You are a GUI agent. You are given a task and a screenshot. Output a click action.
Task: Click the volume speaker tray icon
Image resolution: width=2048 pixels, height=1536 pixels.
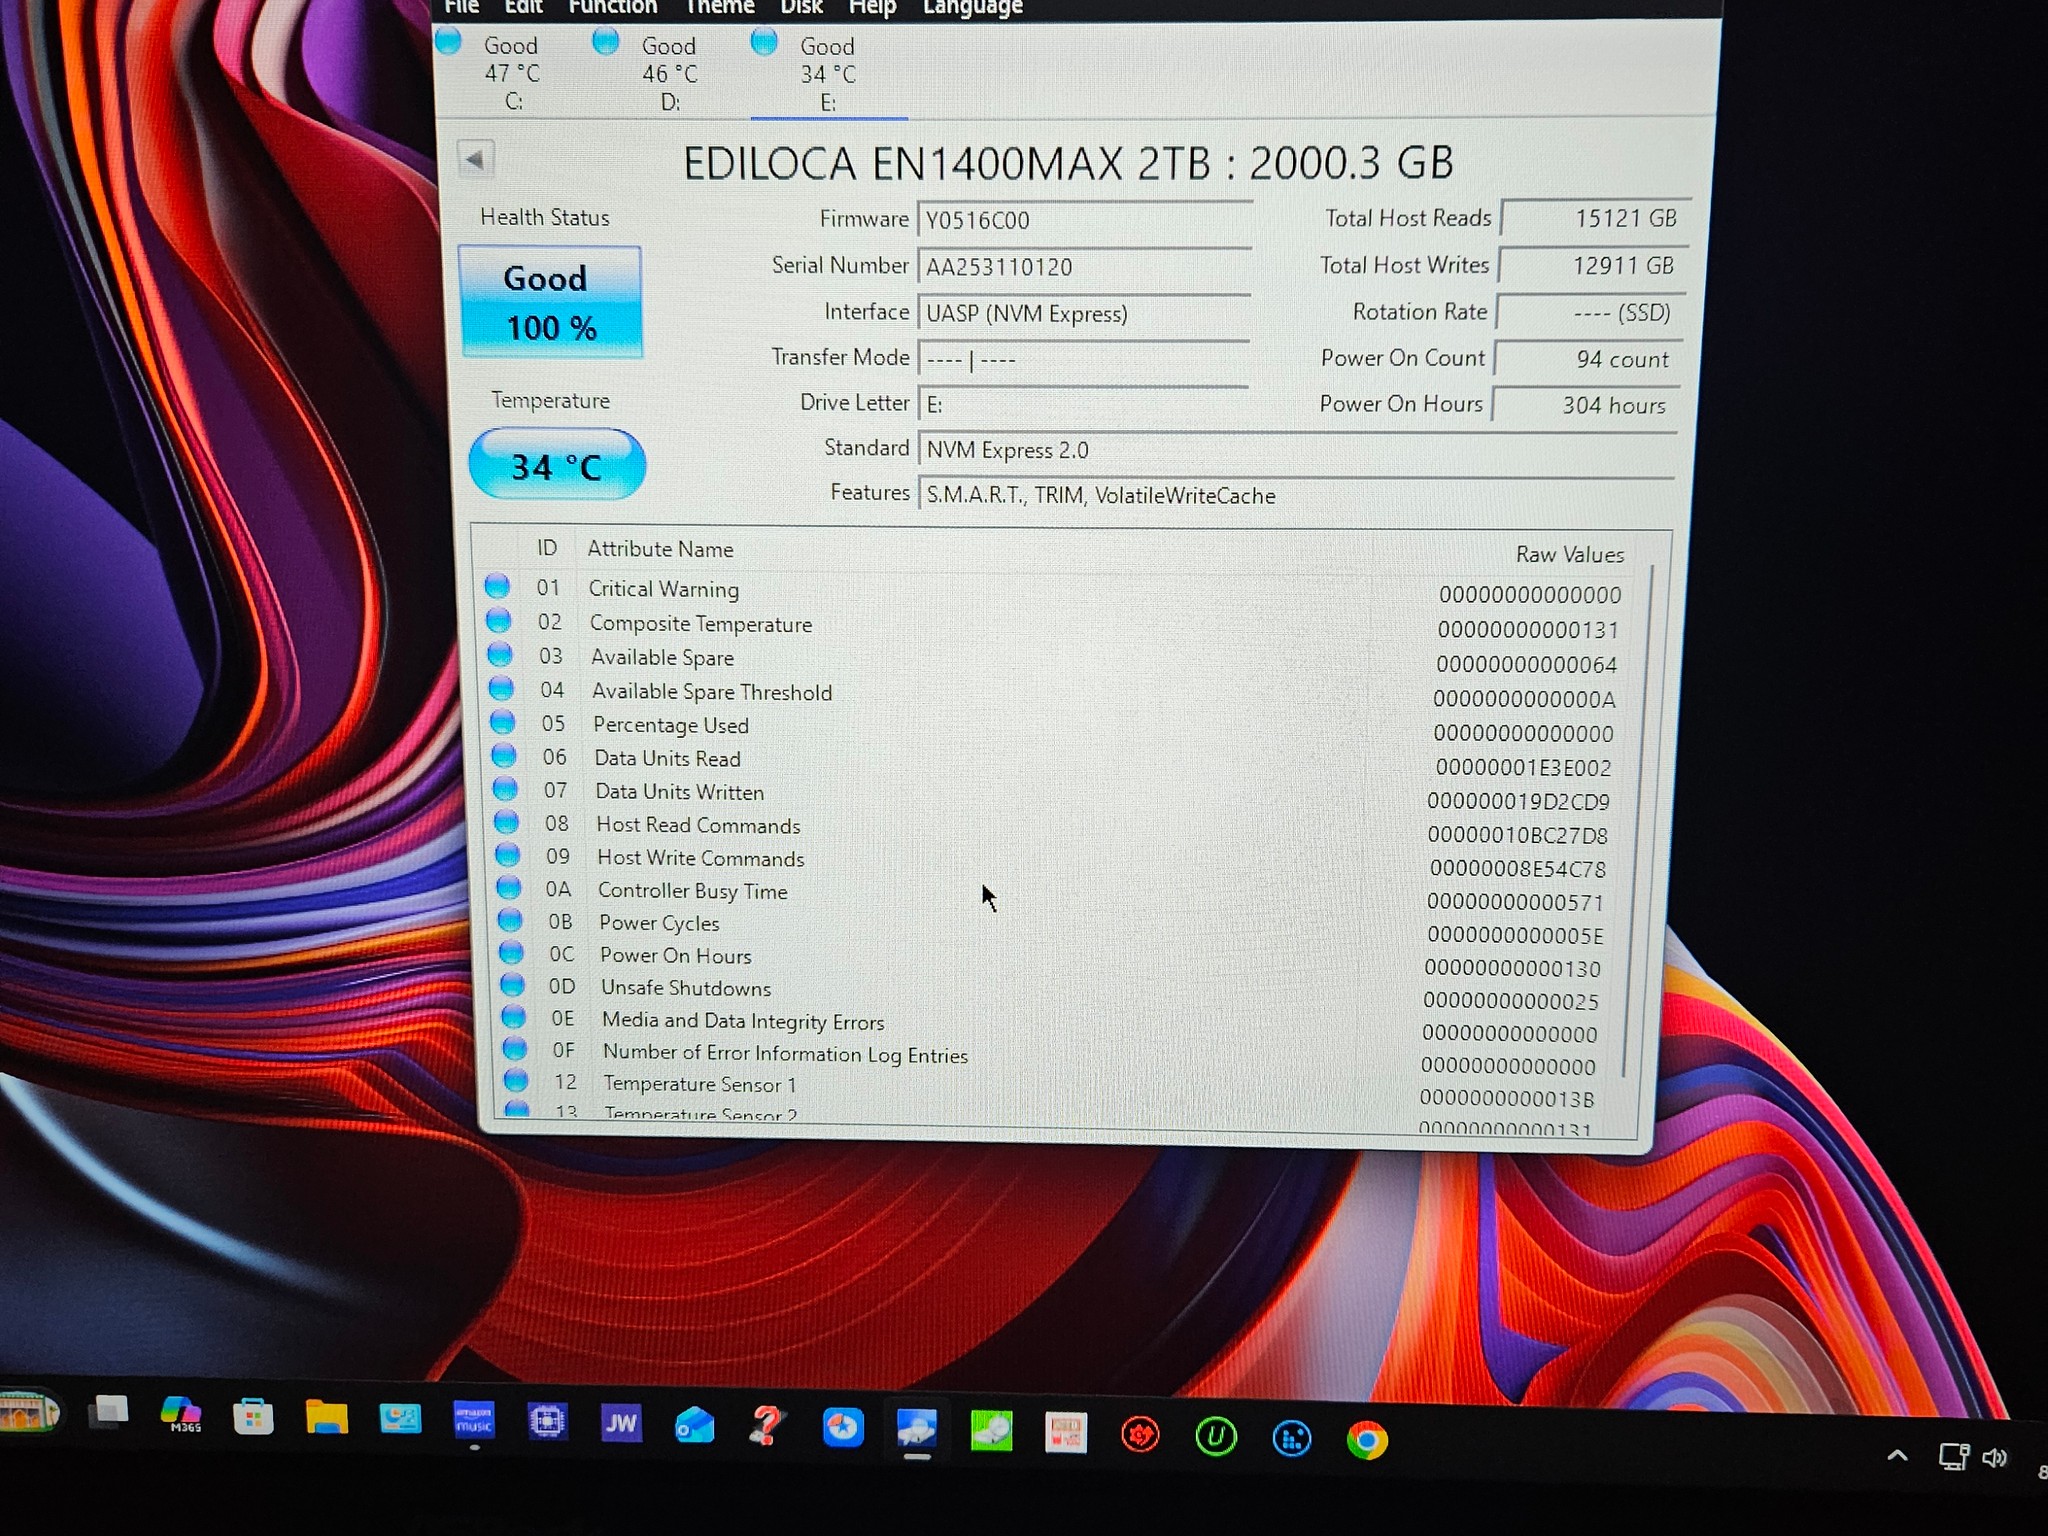(x=1994, y=1458)
